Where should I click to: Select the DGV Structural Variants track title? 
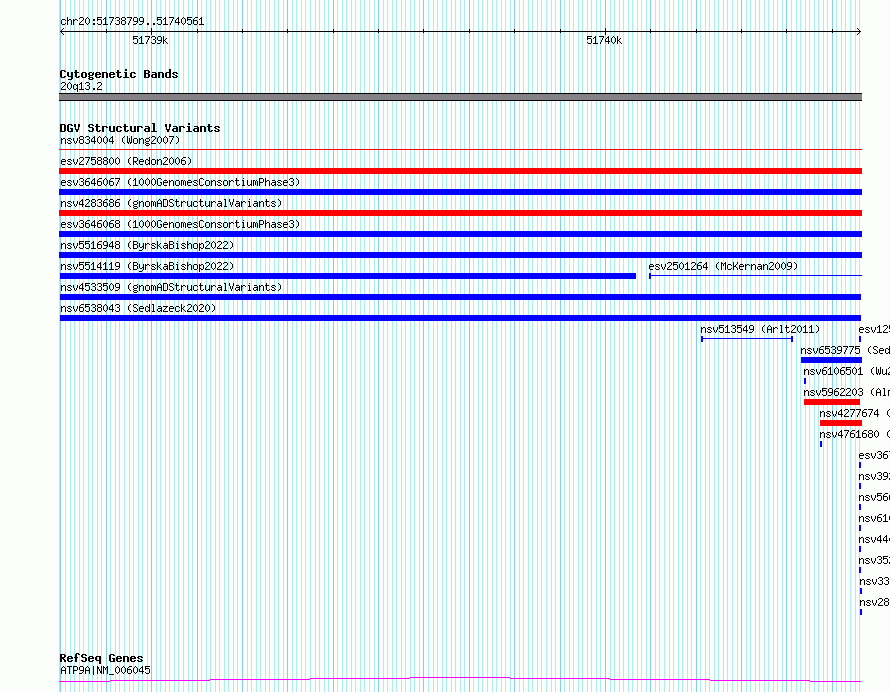click(140, 128)
